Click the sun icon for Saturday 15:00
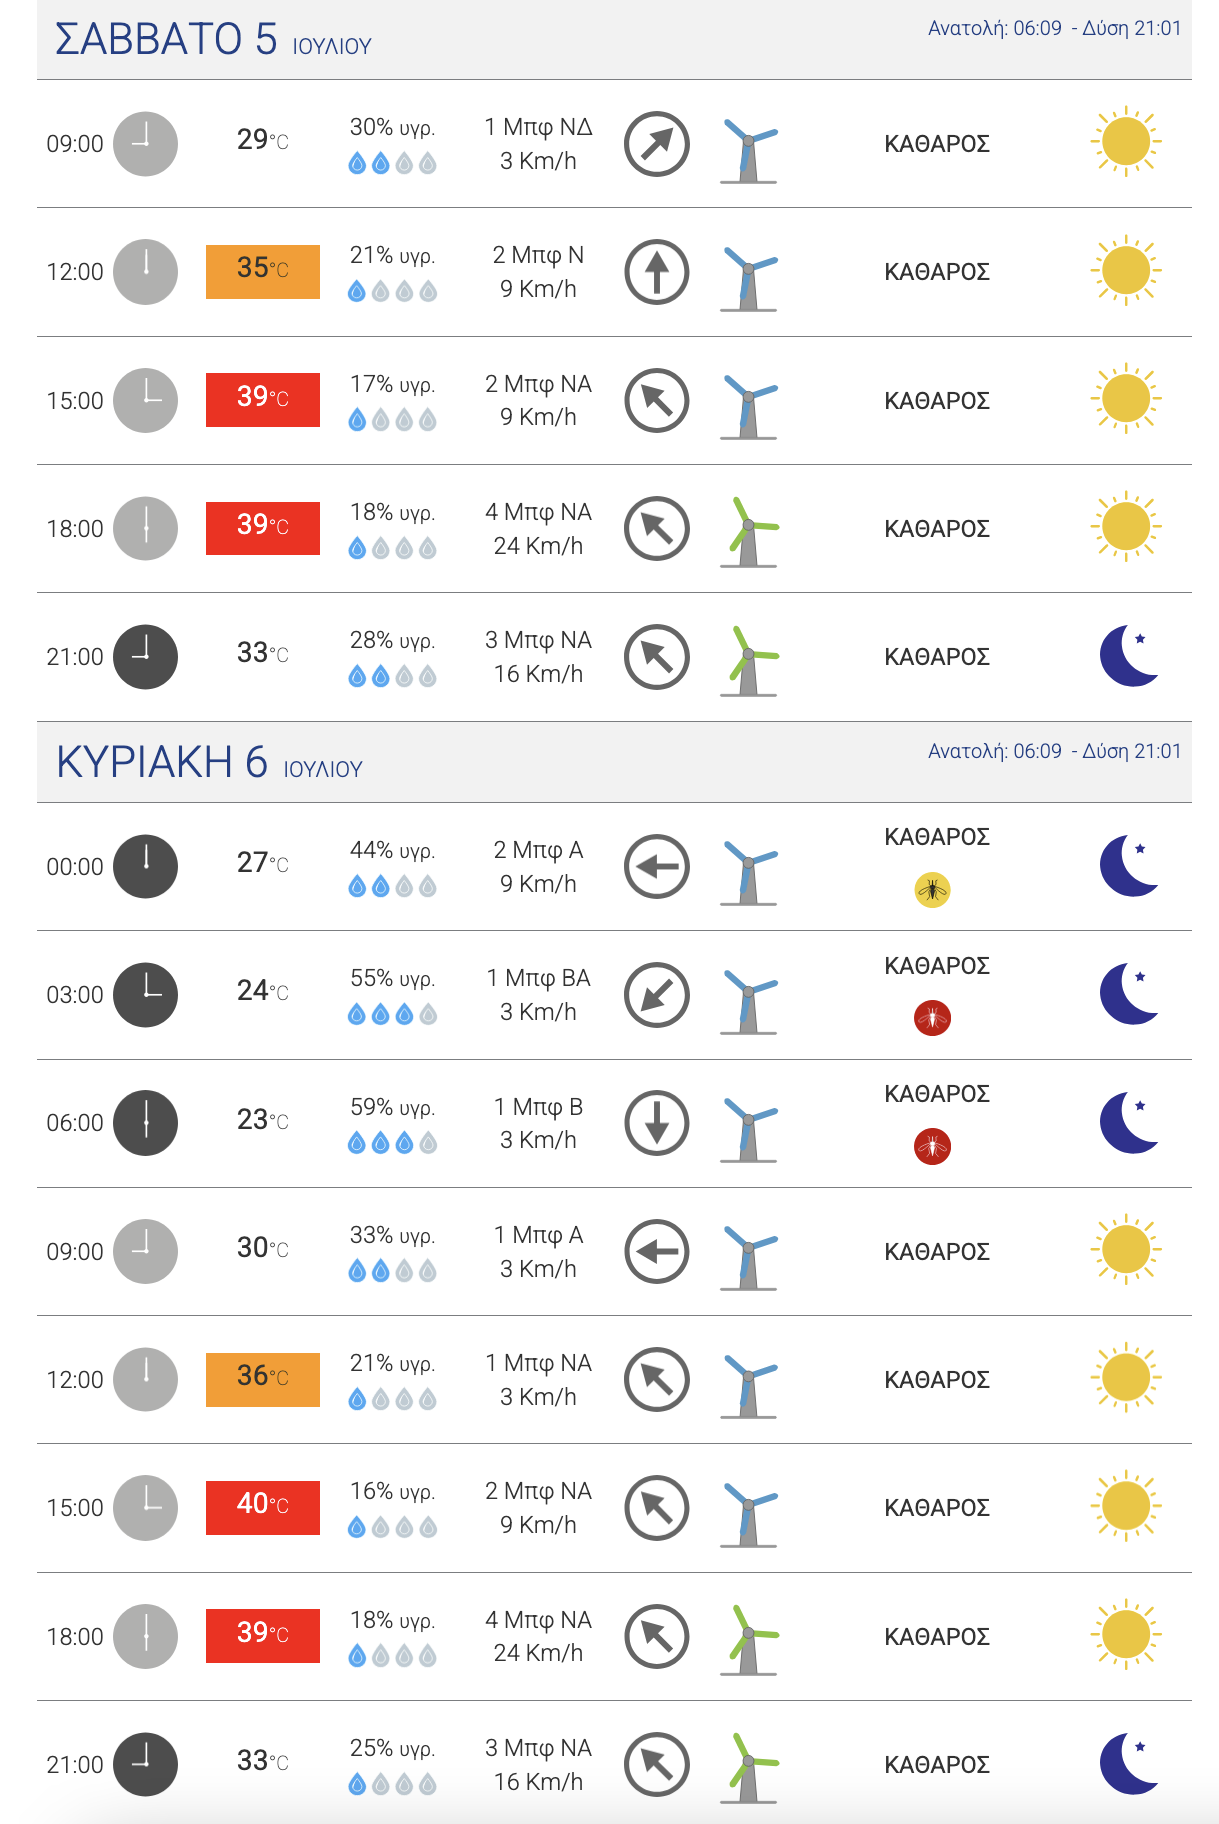This screenshot has height=1824, width=1219. pos(1126,399)
